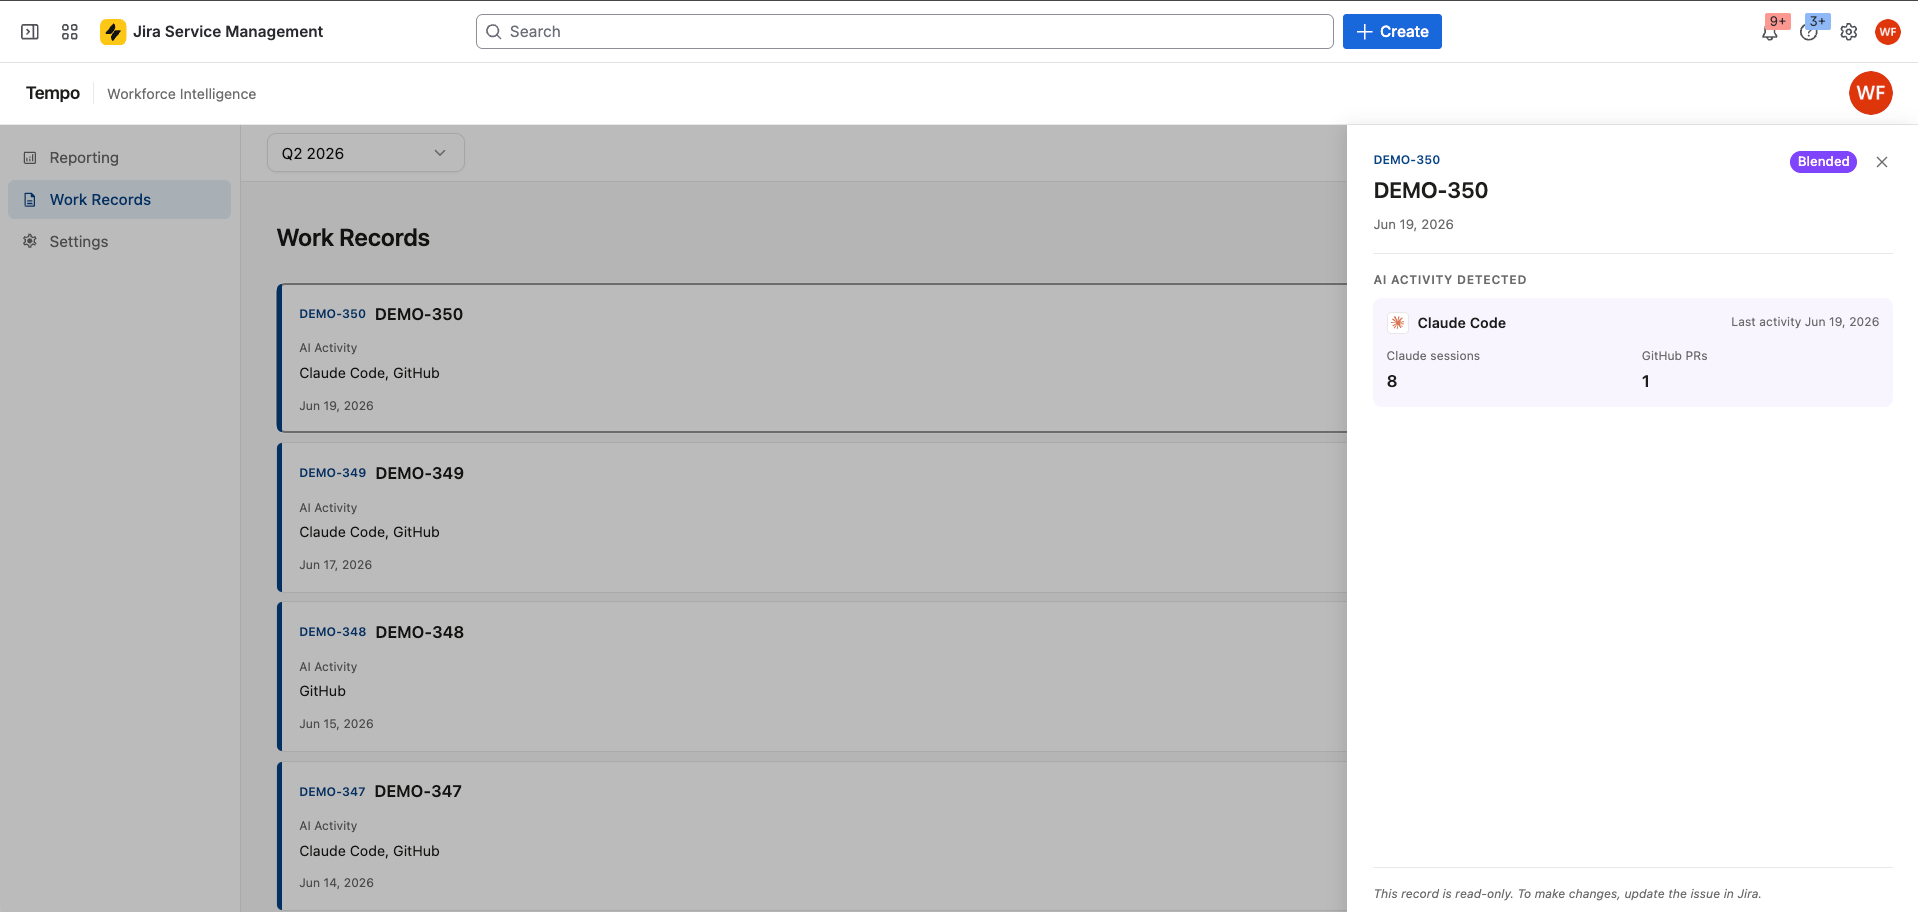Toggle the sidebar collapse icon
This screenshot has height=912, width=1918.
(30, 32)
